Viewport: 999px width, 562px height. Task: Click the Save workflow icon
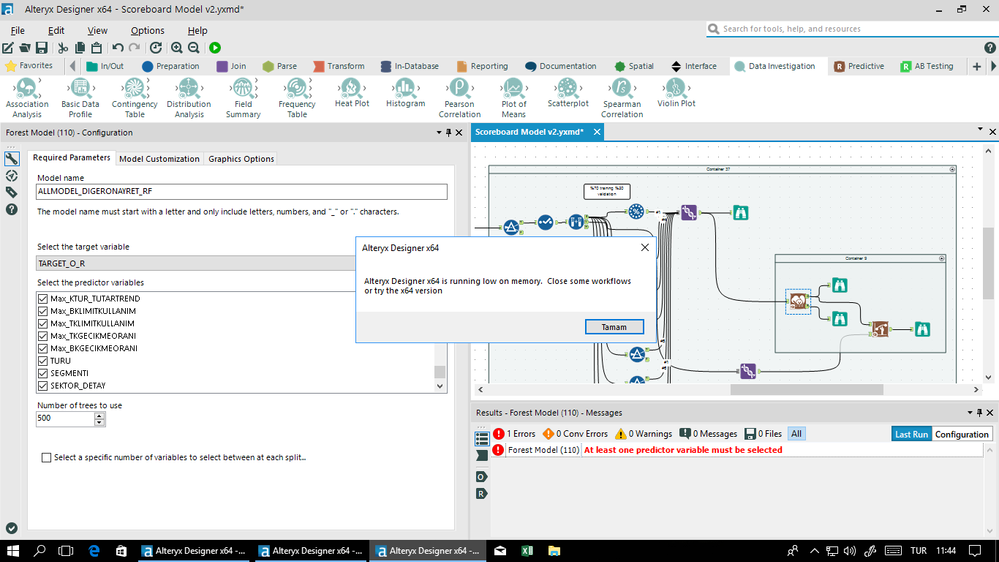coord(41,48)
